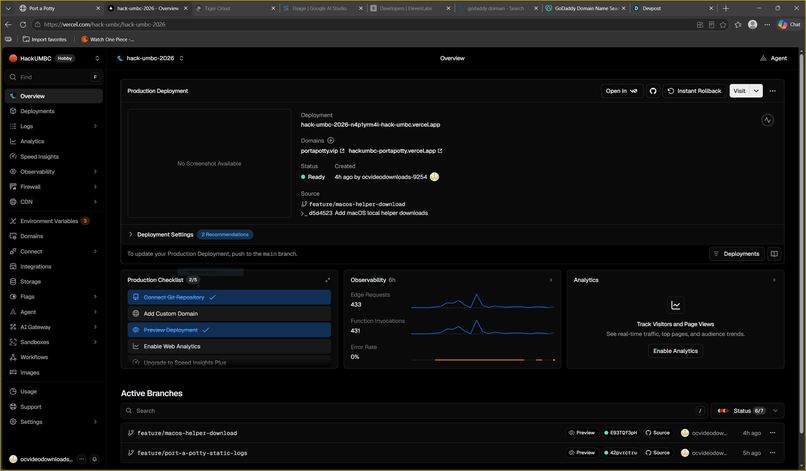The image size is (806, 471).
Task: Select the Preview Deployment checklist item
Action: 229,330
